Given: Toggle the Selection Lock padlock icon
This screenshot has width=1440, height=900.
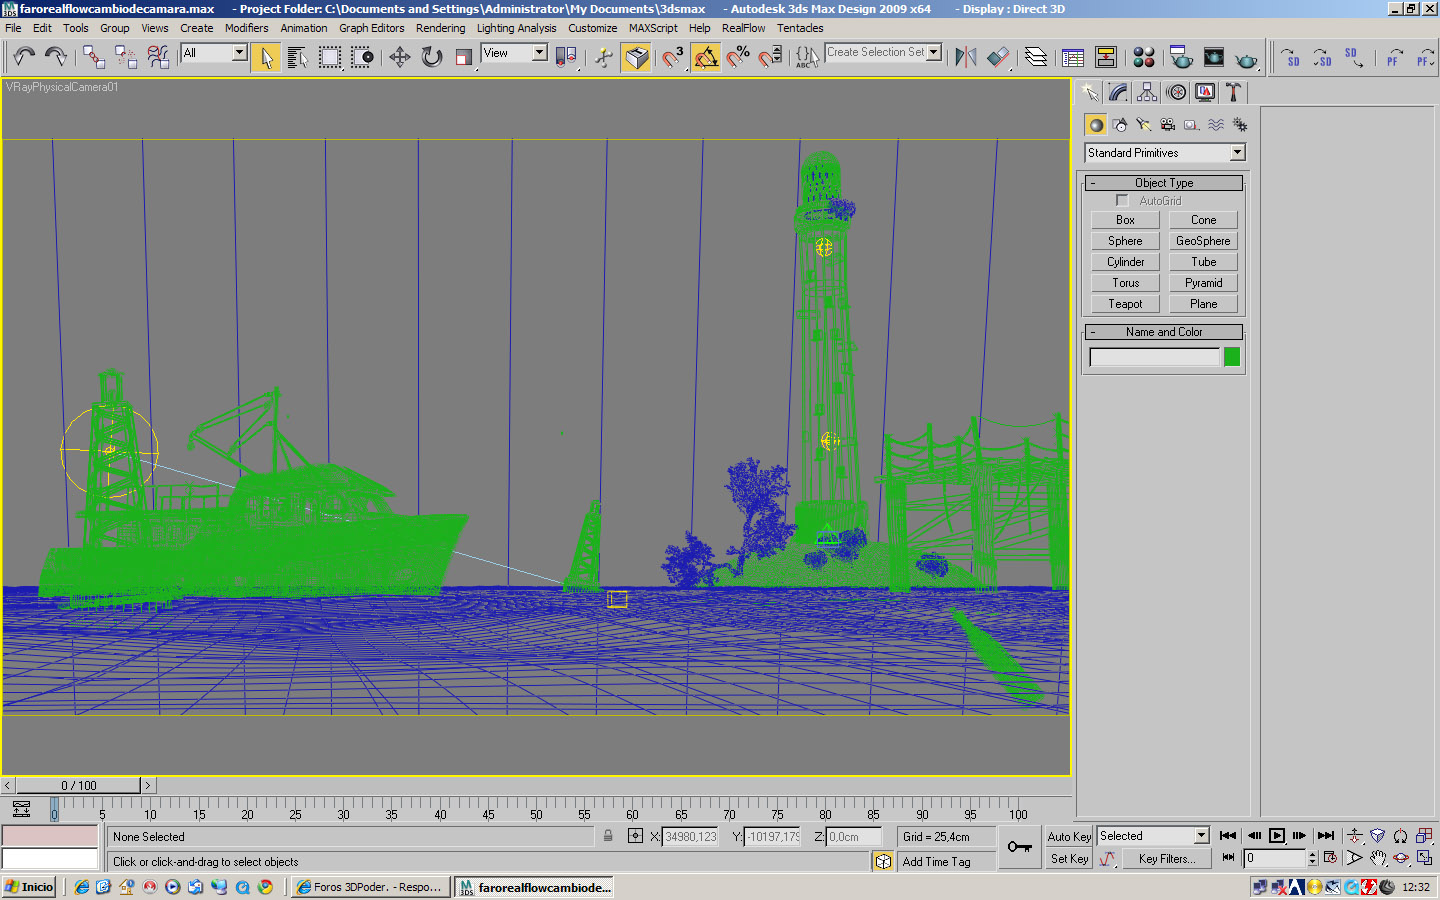Looking at the screenshot, I should coord(608,836).
